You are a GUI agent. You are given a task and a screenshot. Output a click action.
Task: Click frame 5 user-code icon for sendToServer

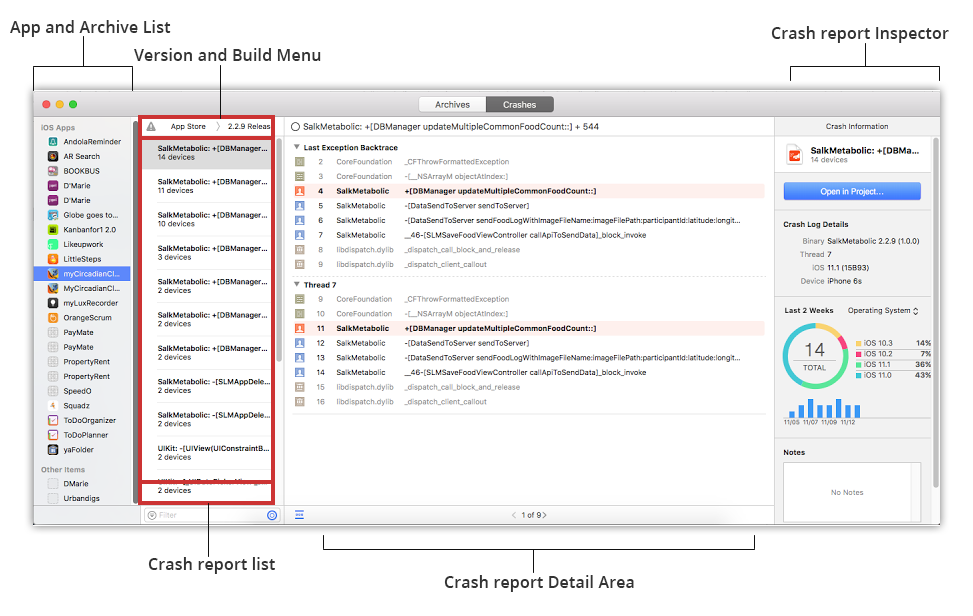(x=300, y=206)
